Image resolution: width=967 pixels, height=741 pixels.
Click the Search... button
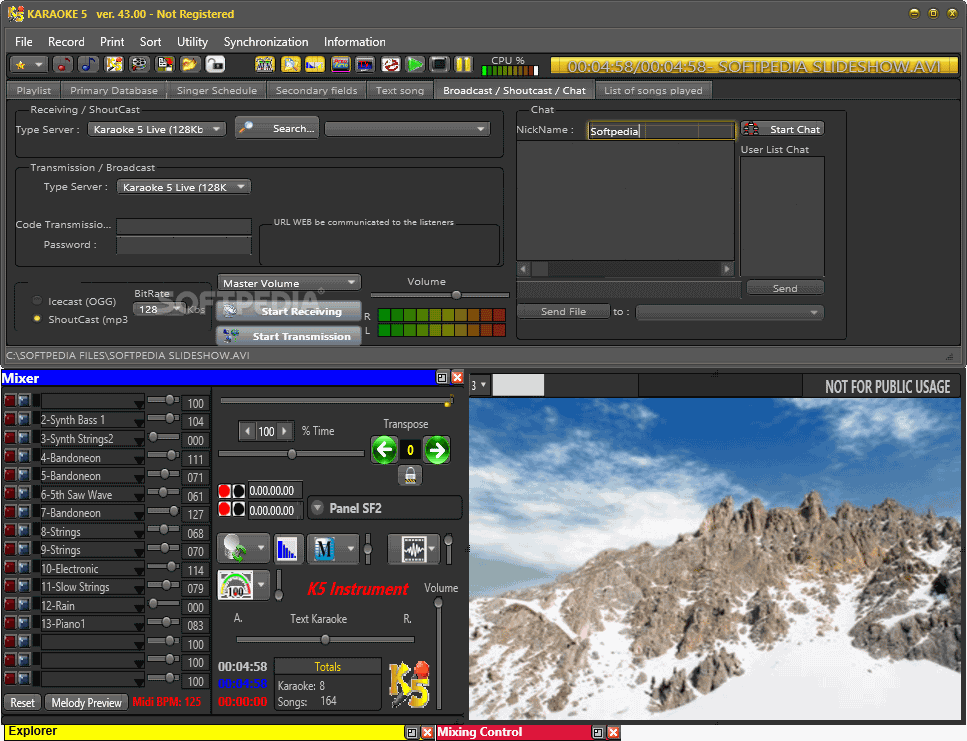point(277,128)
